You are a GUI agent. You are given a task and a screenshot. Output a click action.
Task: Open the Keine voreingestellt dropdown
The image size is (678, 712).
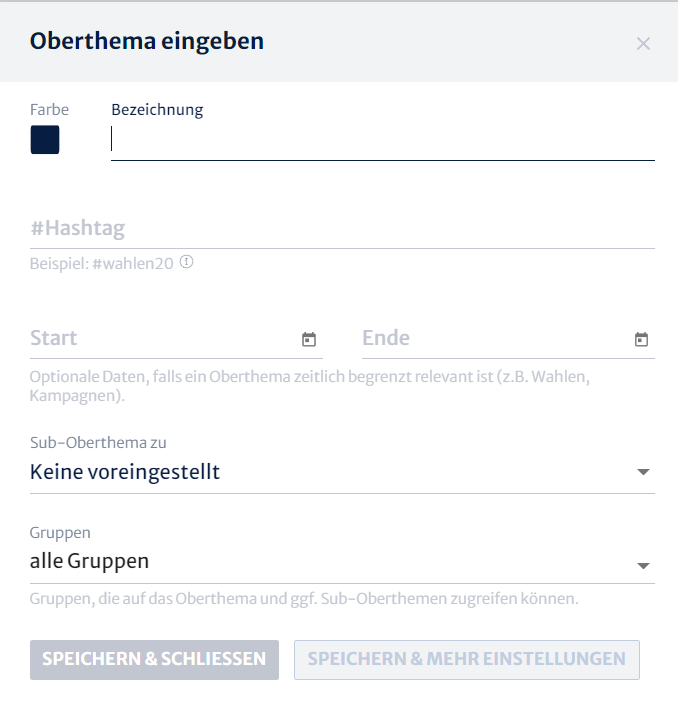pos(342,472)
